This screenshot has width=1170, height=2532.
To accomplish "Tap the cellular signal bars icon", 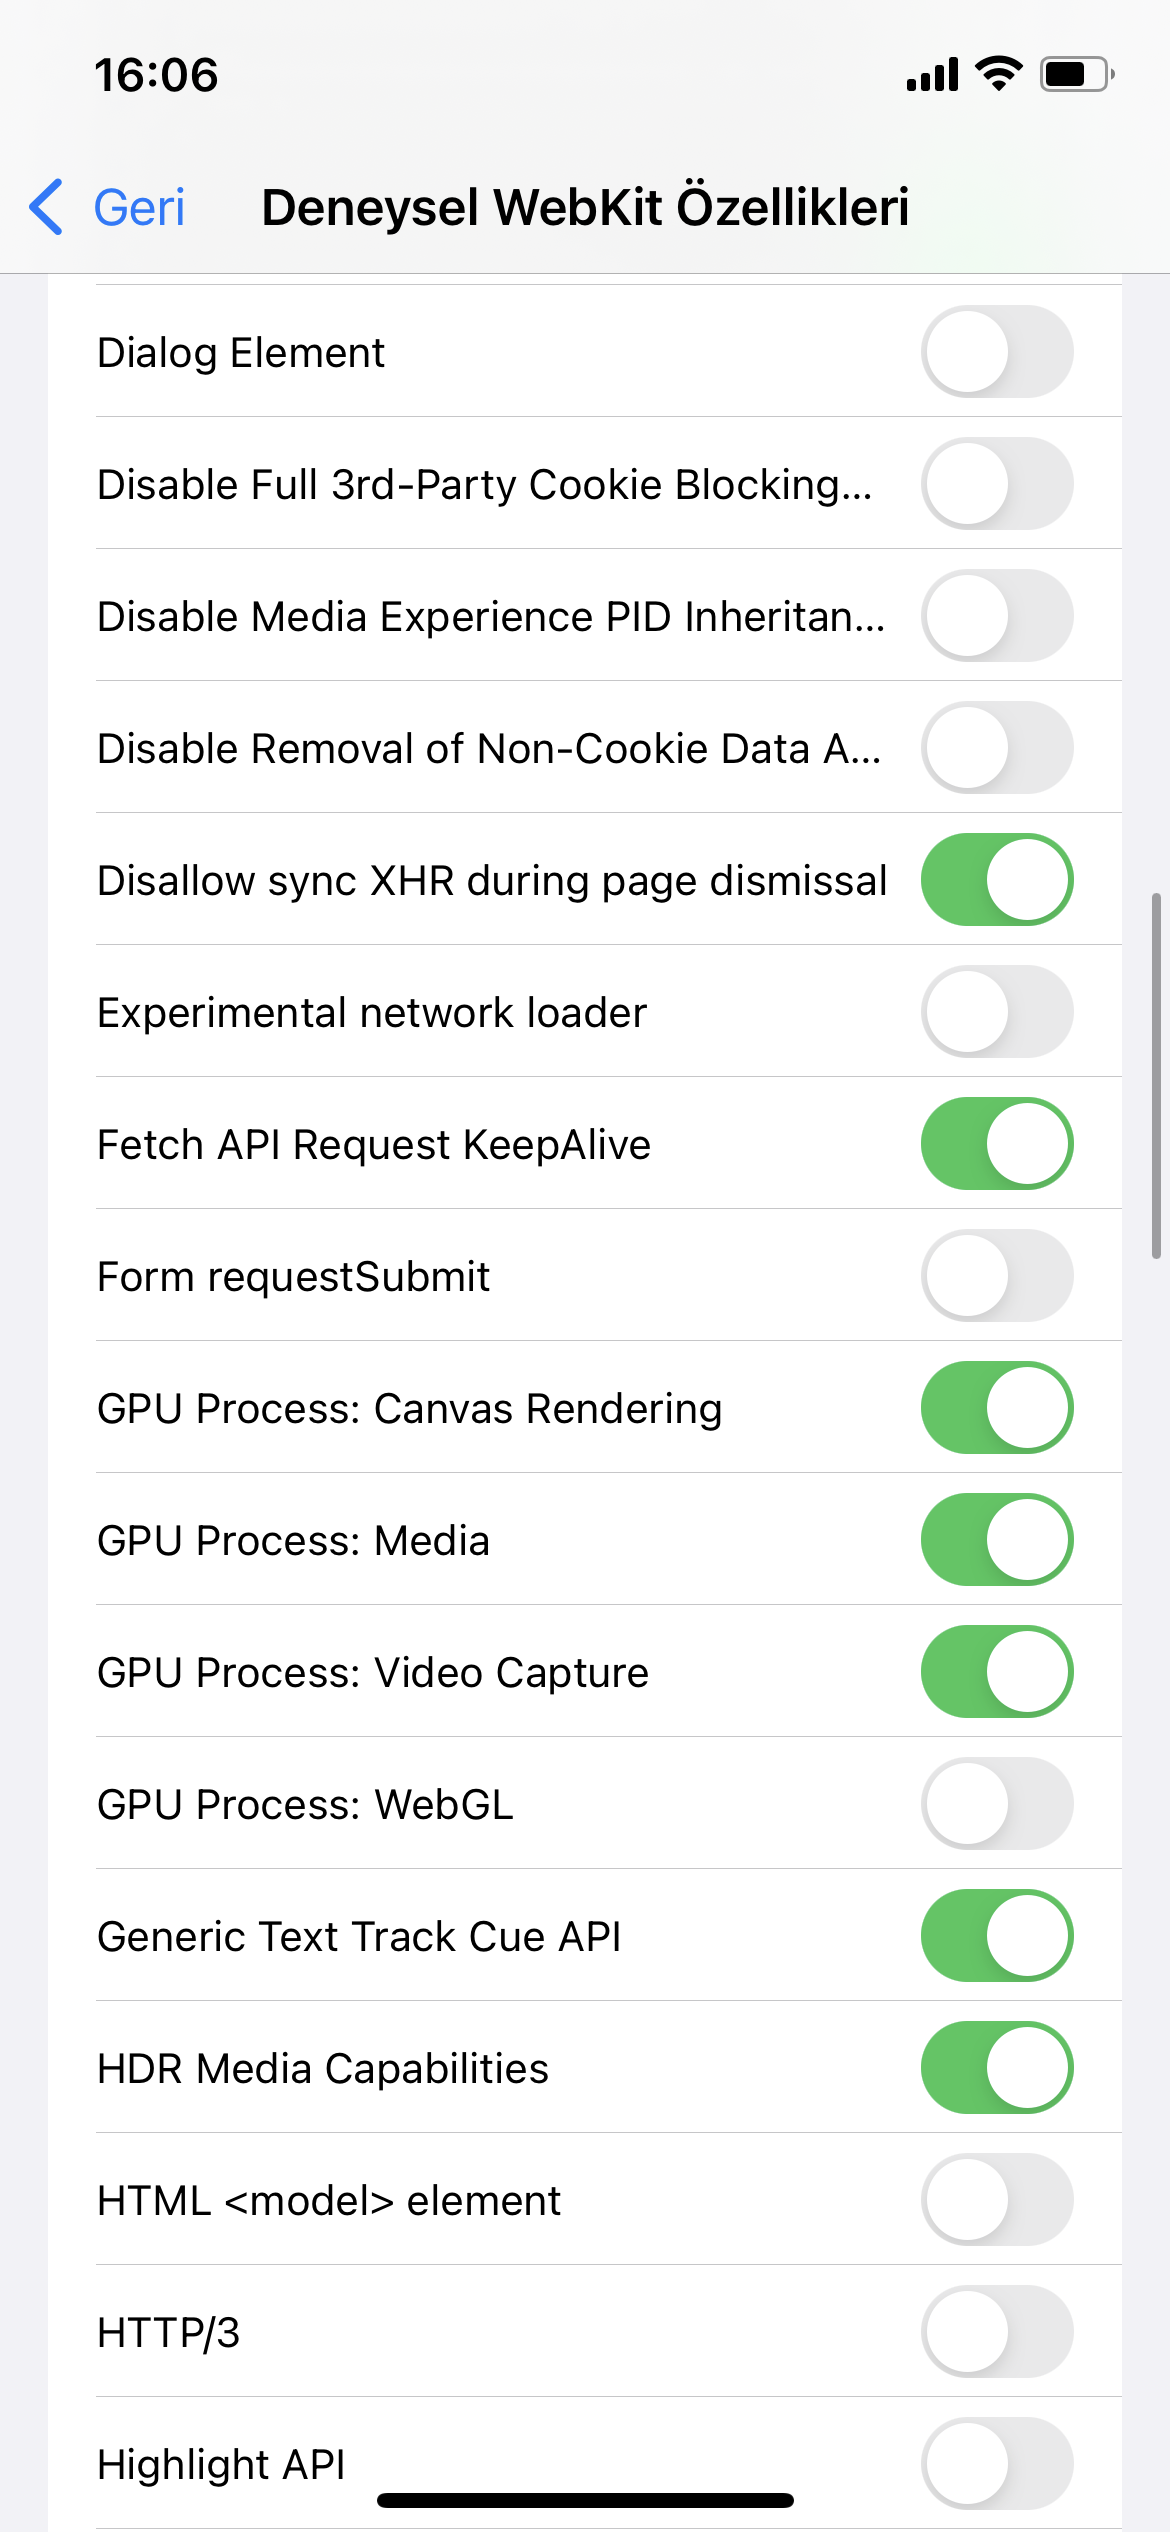I will pos(932,75).
